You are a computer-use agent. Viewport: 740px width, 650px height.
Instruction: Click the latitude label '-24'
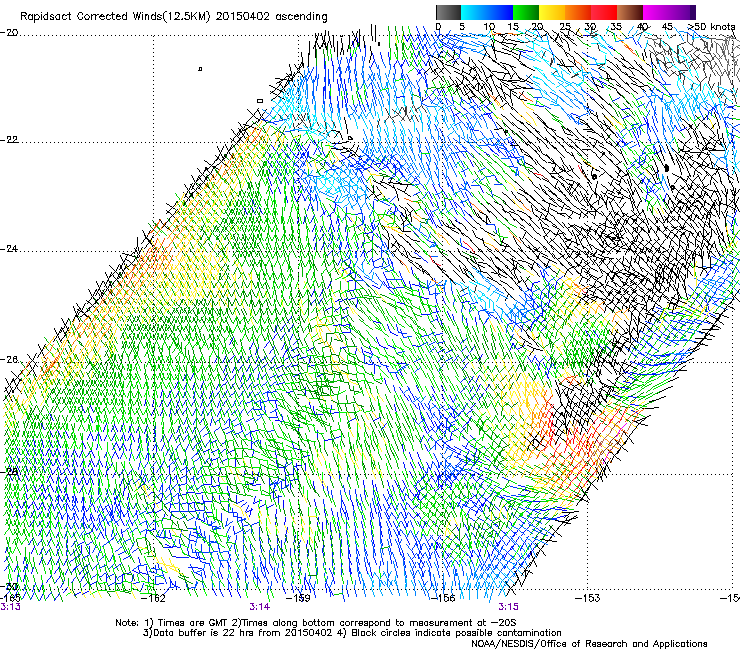tap(9, 249)
